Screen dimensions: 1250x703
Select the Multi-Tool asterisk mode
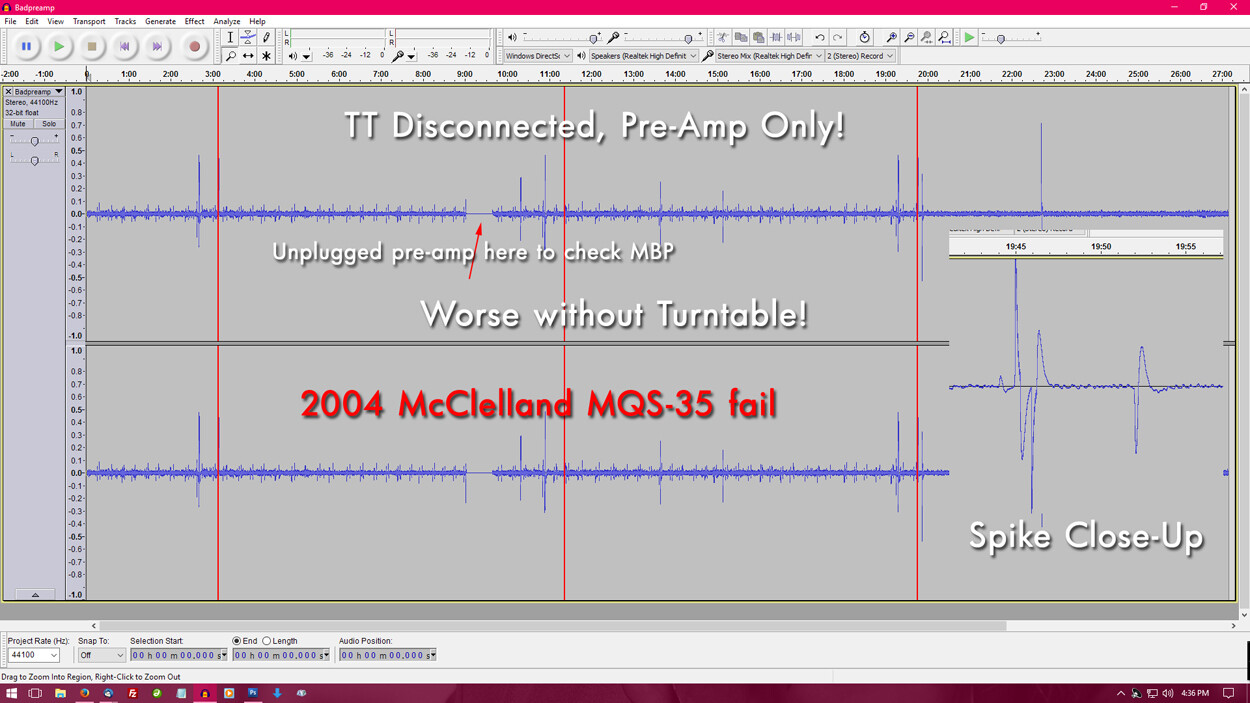[x=266, y=56]
